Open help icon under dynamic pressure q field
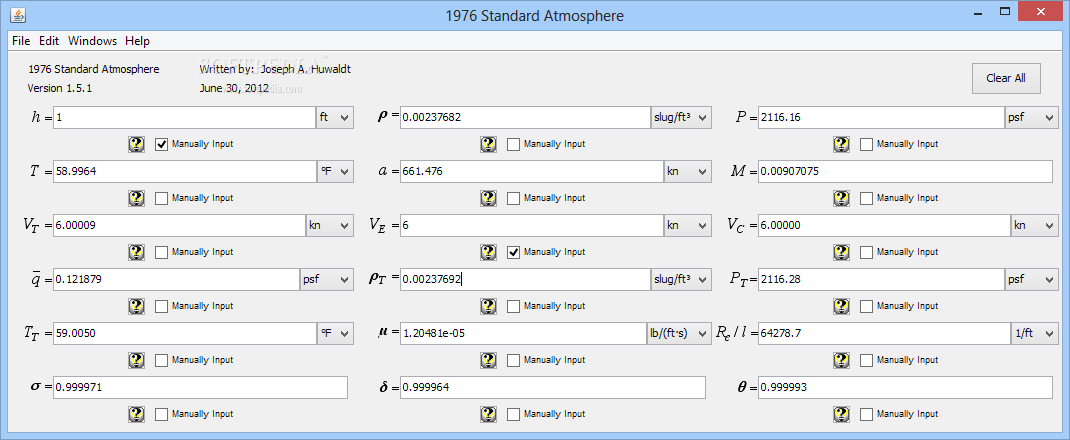The image size is (1070, 440). tap(137, 306)
